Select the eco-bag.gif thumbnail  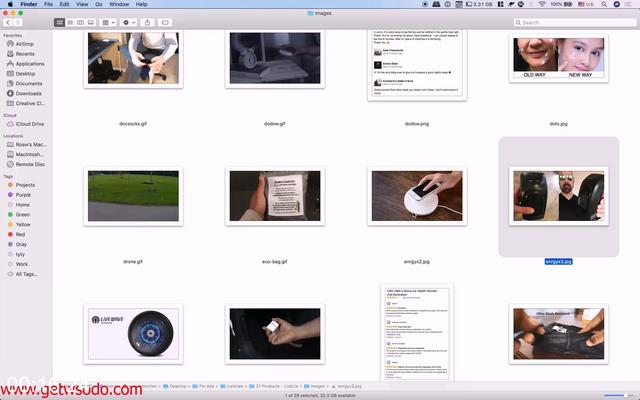tap(275, 196)
